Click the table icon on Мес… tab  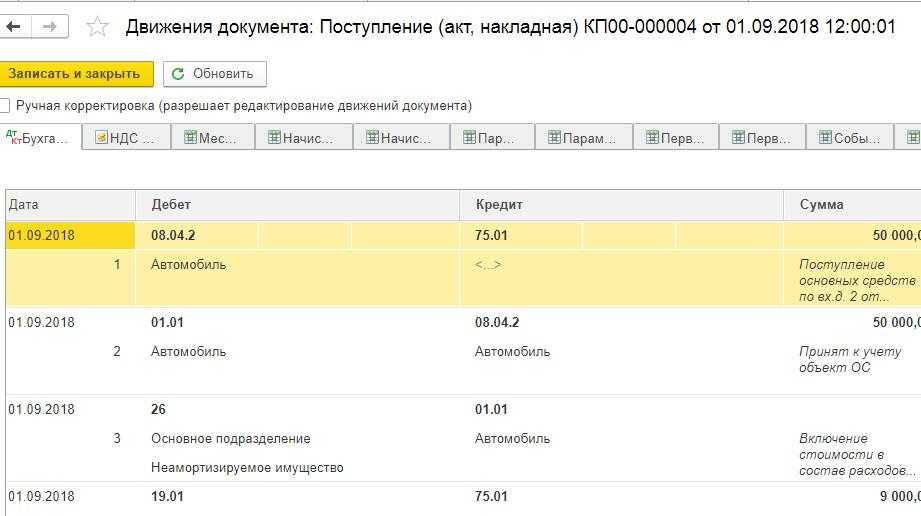tap(190, 138)
